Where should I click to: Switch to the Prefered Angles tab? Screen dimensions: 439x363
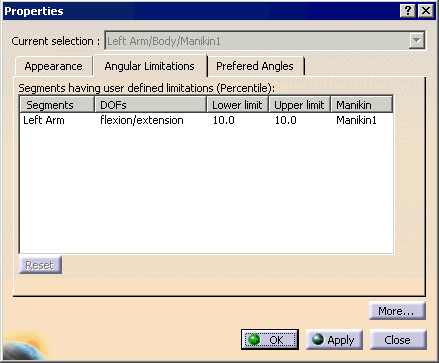click(255, 66)
